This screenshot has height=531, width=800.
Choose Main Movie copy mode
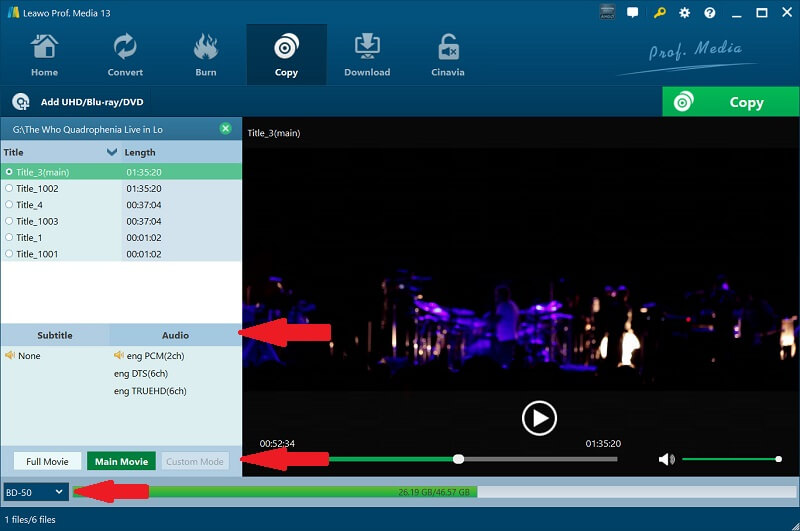tap(121, 461)
